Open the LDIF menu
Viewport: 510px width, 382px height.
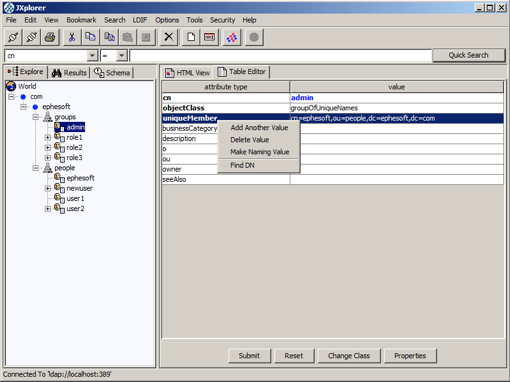[x=140, y=20]
